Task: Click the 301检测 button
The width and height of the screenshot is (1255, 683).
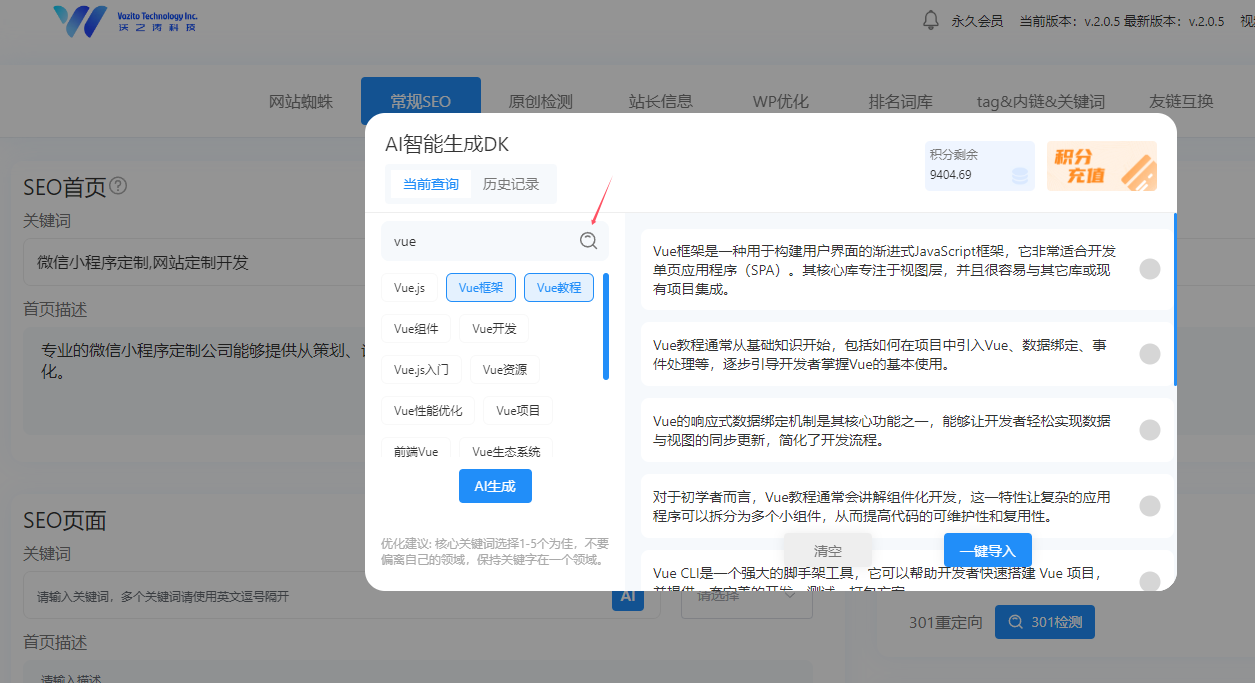Action: 1045,622
